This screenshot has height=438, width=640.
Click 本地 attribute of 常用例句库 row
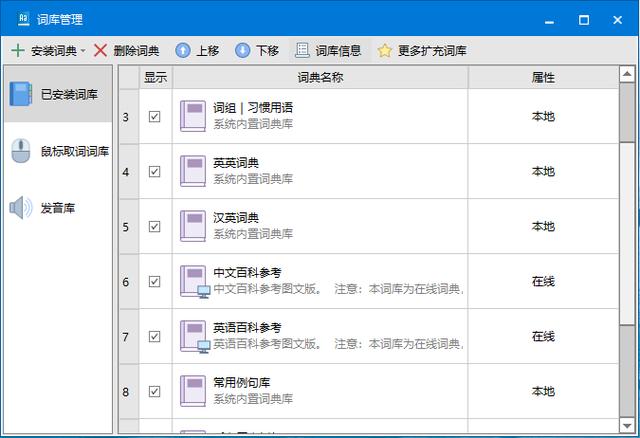(543, 391)
